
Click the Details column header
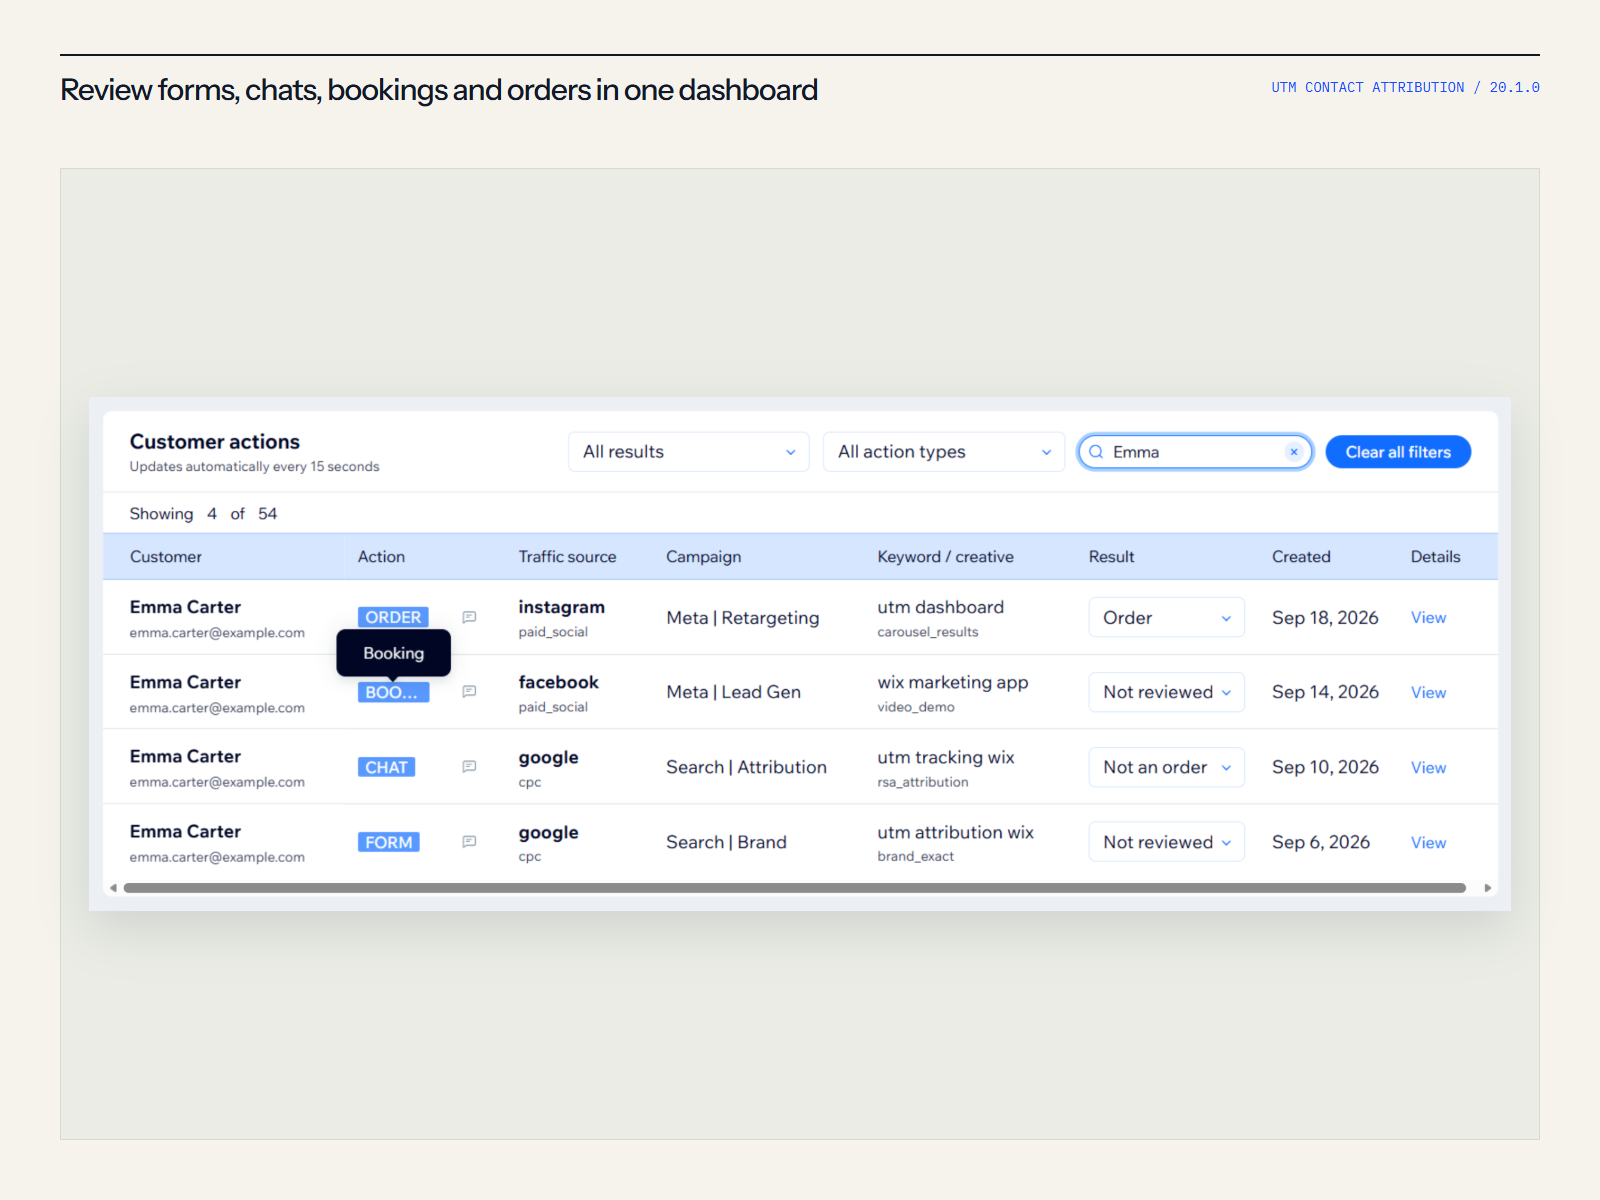(x=1435, y=557)
